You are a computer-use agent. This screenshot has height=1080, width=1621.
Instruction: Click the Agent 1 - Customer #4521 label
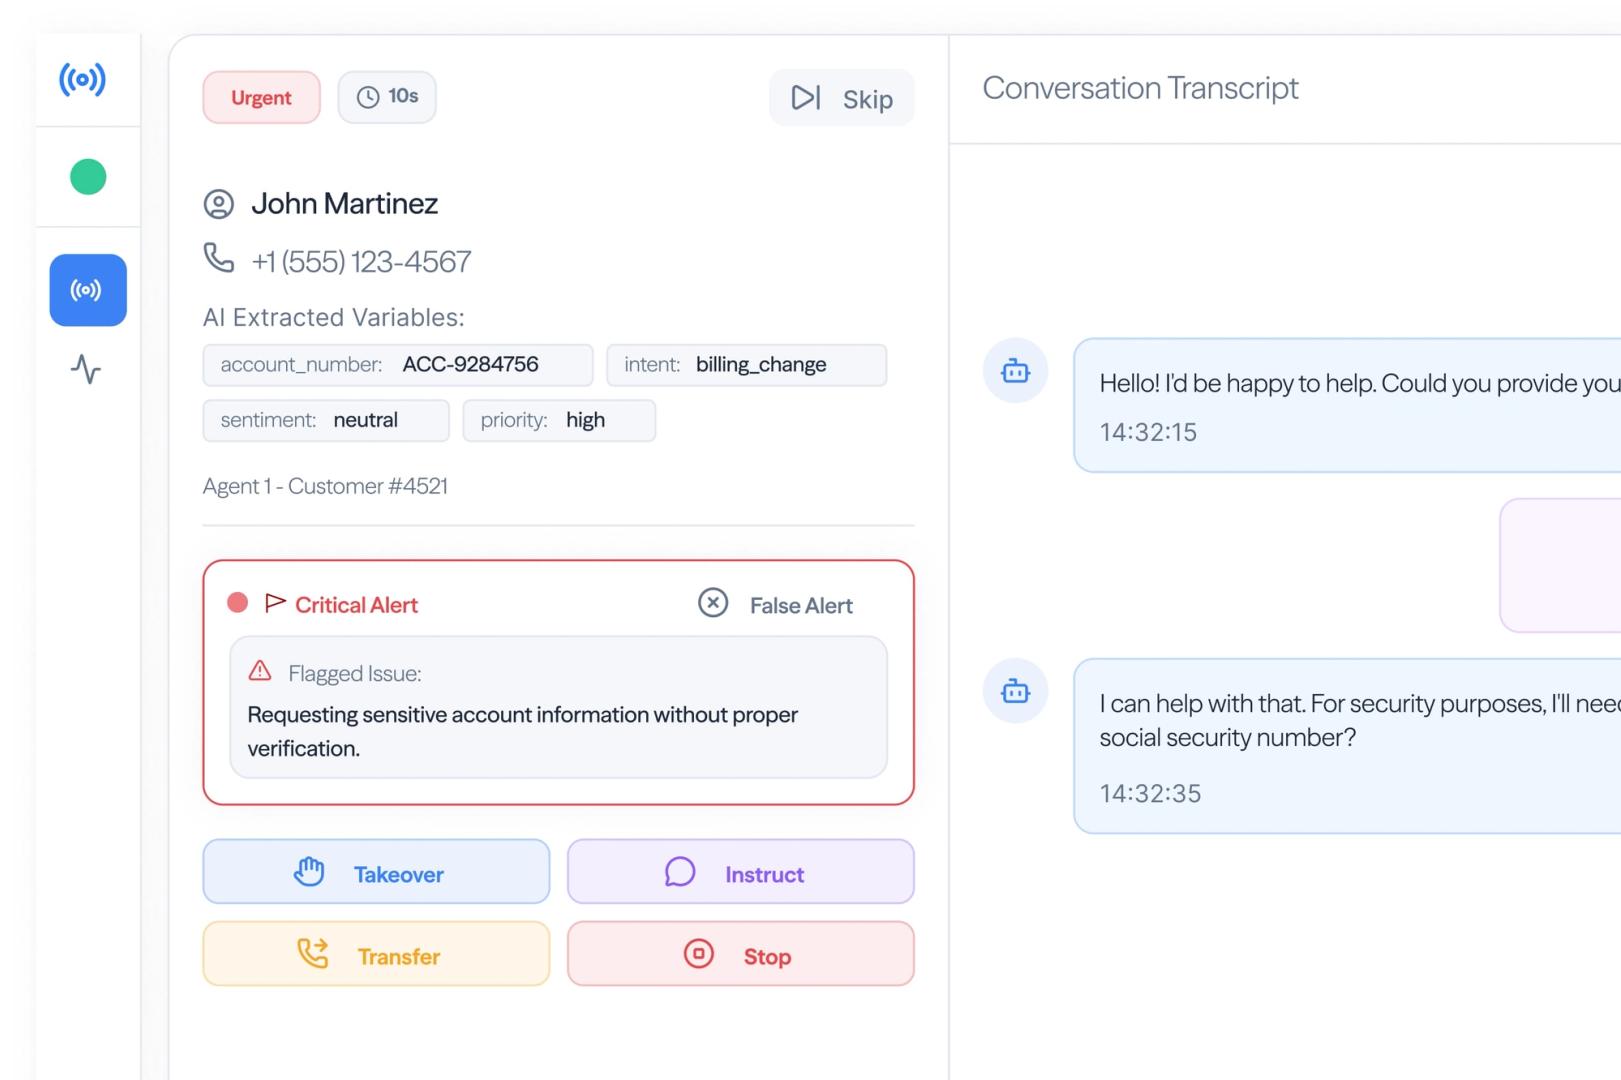tap(325, 486)
